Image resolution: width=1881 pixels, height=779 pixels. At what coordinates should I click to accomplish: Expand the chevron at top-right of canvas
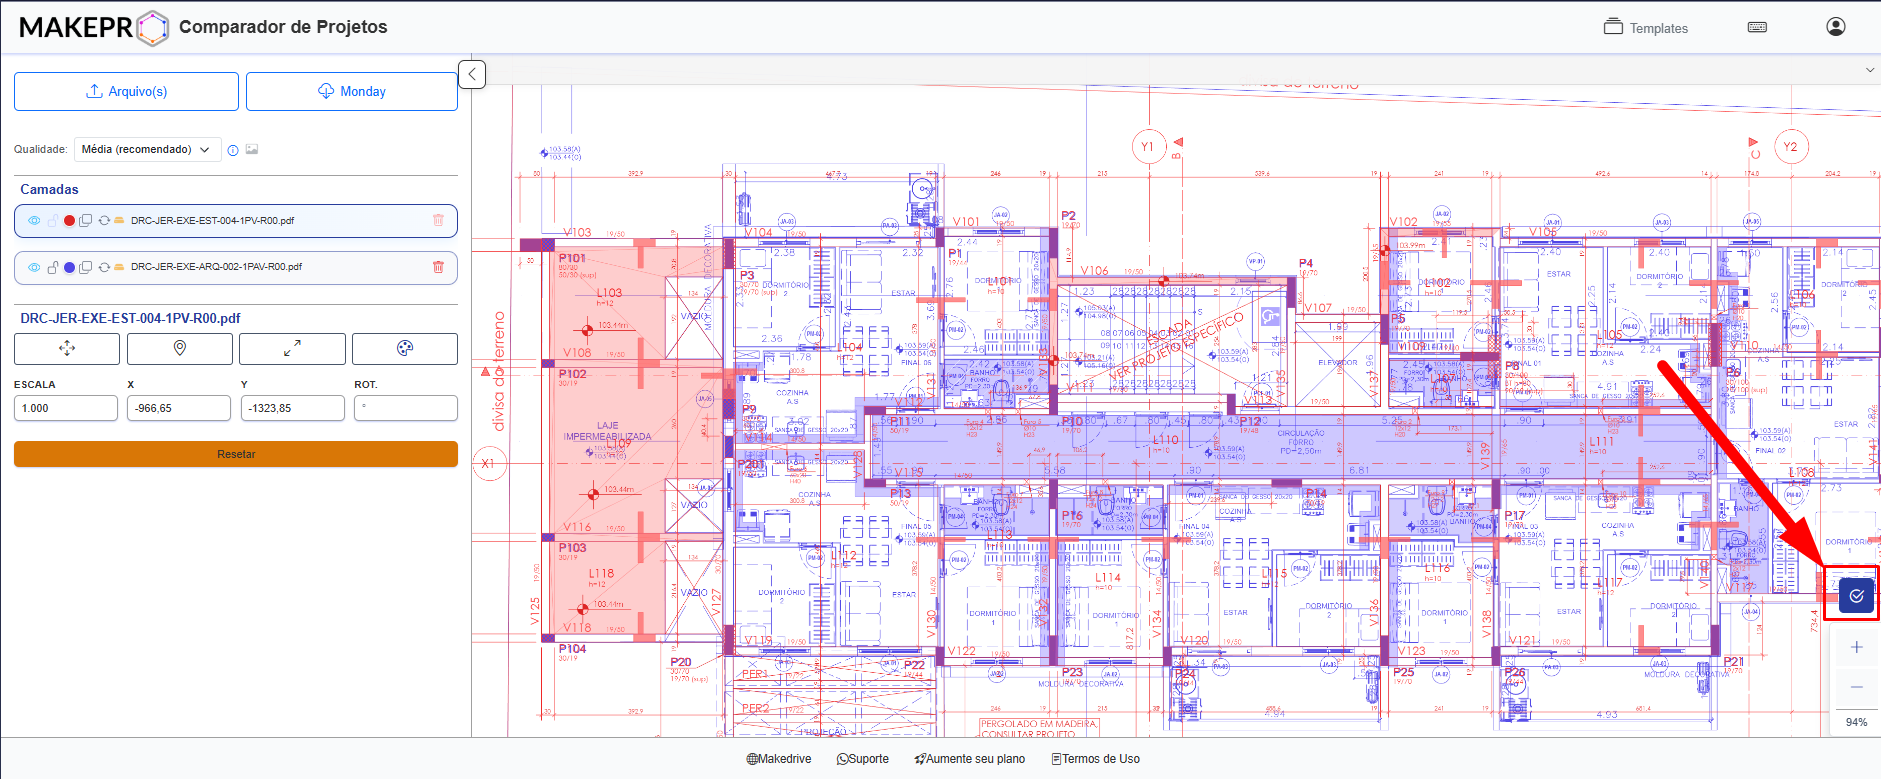(x=1869, y=70)
